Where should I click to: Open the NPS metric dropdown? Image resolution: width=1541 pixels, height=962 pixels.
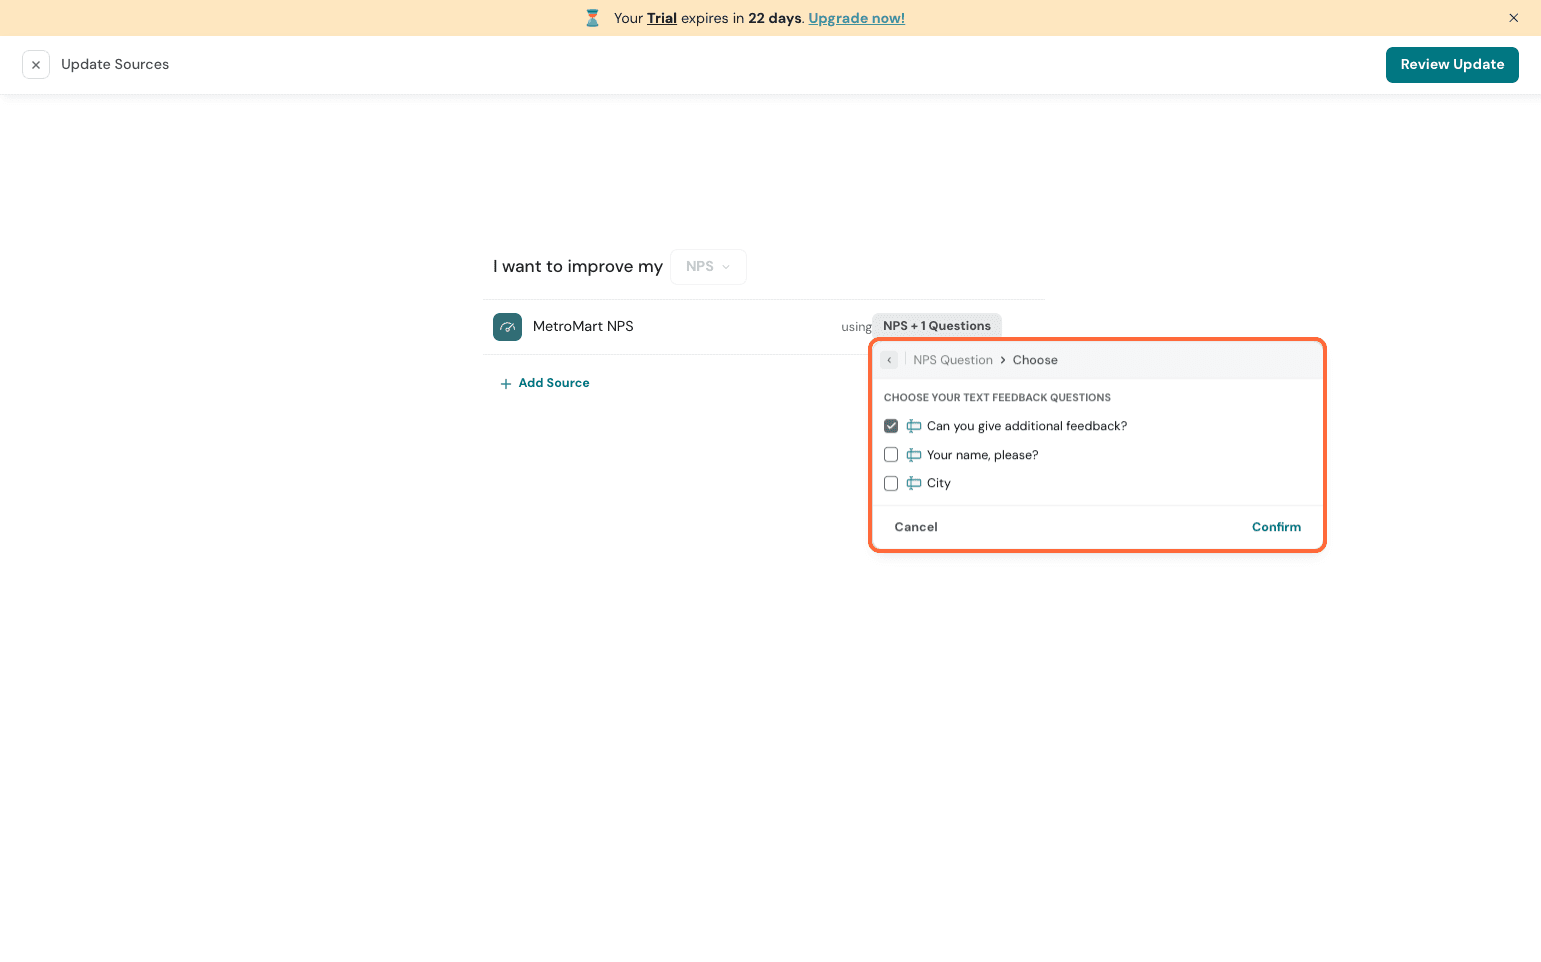tap(708, 267)
